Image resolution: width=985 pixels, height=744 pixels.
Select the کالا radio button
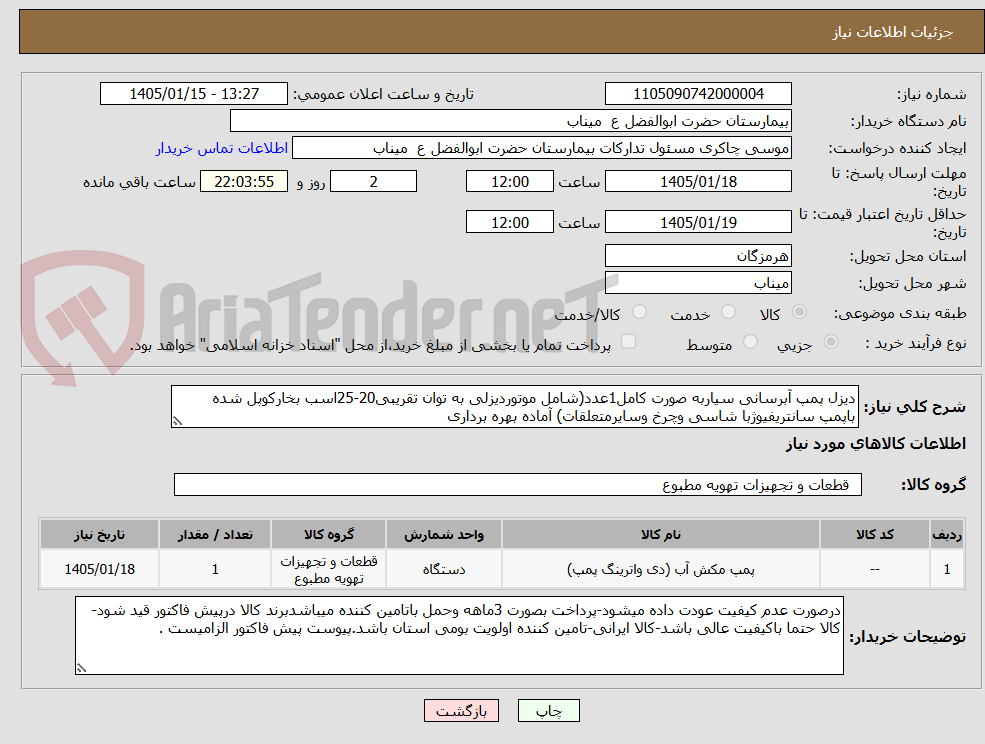point(800,312)
